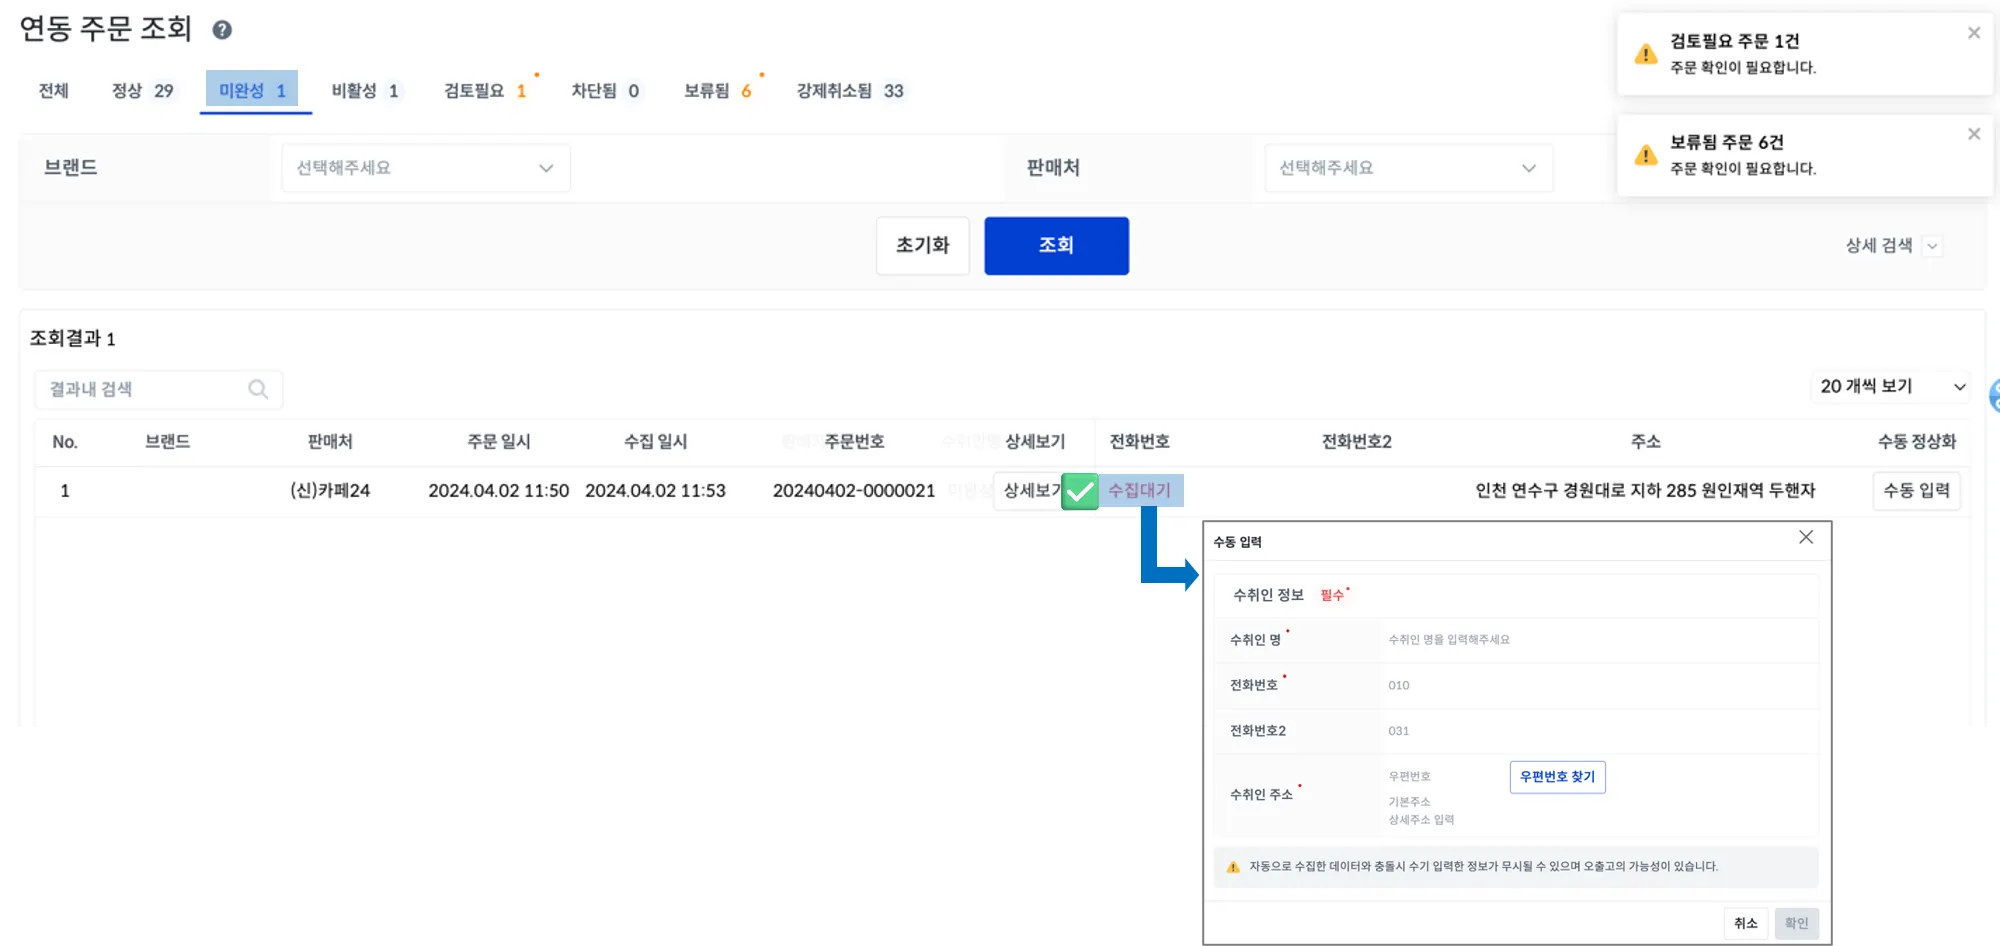Open the 판매처 dropdown

pos(1409,168)
